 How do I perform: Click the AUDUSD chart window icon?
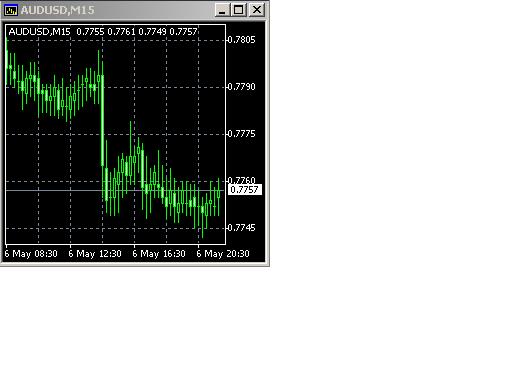(11, 10)
